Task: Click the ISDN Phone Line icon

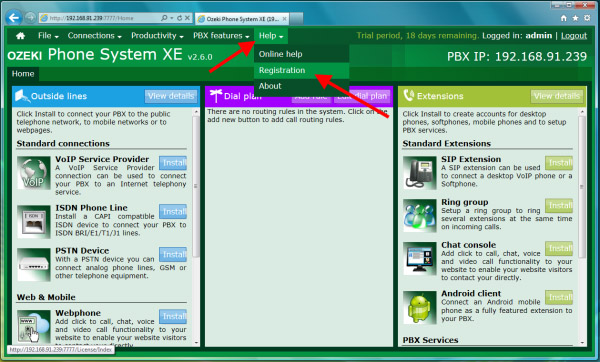Action: click(34, 222)
